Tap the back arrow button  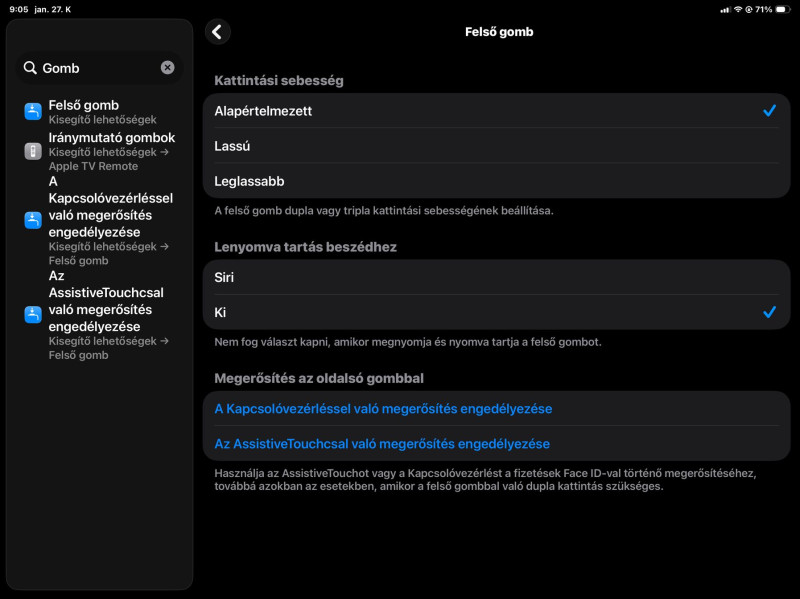point(217,32)
